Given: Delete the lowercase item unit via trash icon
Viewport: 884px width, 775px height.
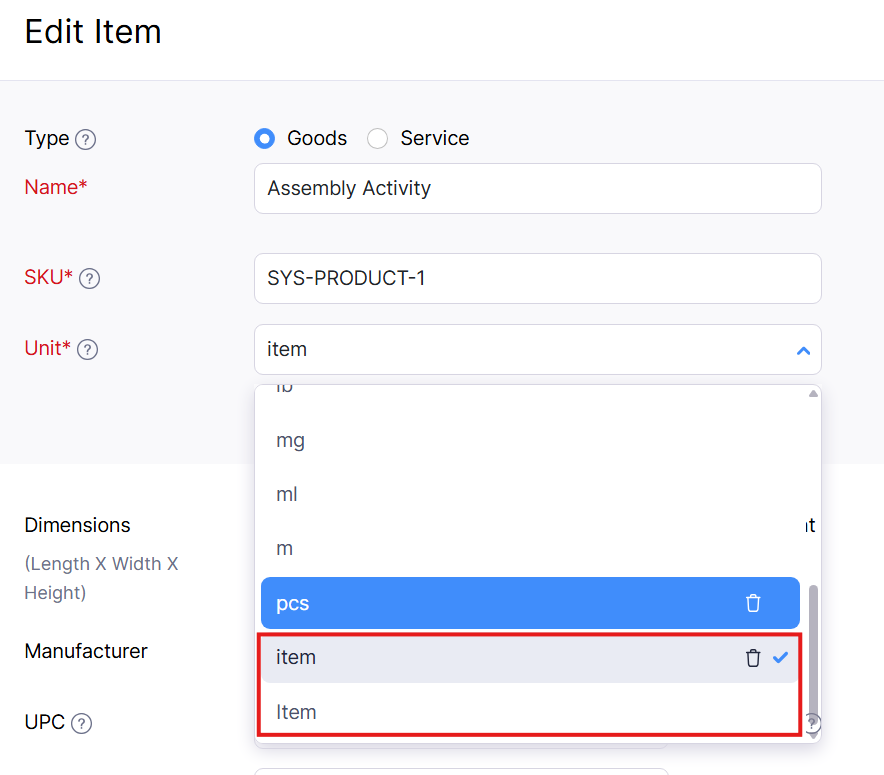Looking at the screenshot, I should click(x=753, y=658).
